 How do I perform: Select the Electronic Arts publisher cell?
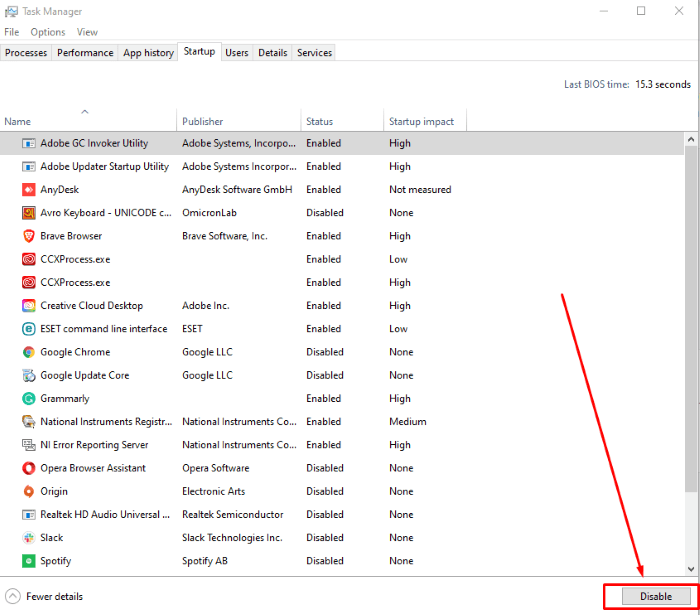tap(213, 491)
